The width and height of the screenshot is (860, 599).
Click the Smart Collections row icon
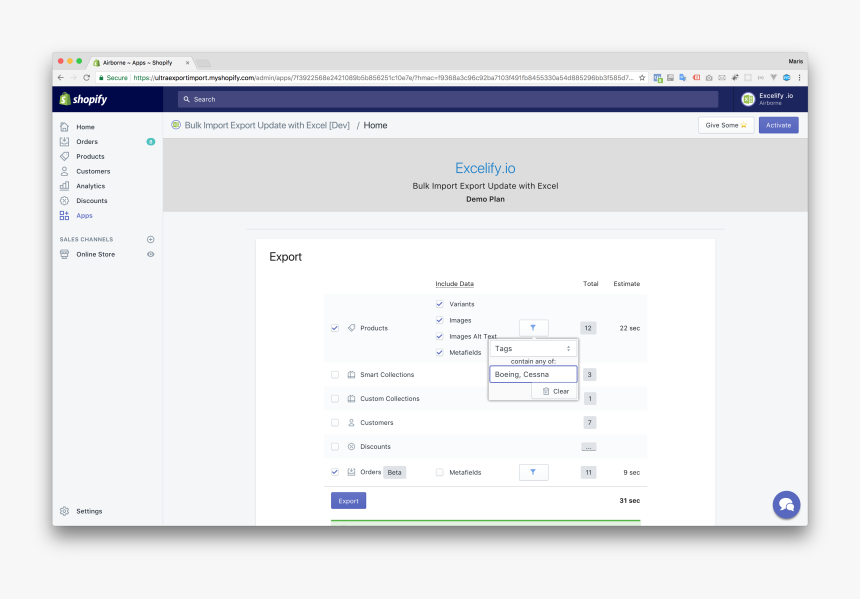pos(352,375)
